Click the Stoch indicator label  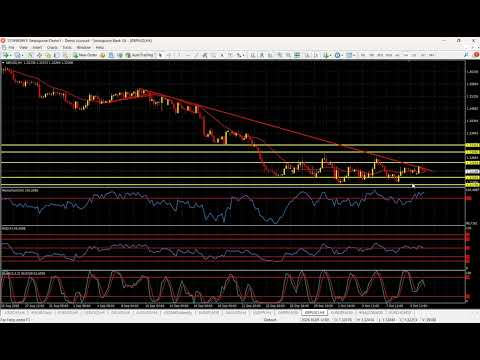pyautogui.click(x=23, y=273)
